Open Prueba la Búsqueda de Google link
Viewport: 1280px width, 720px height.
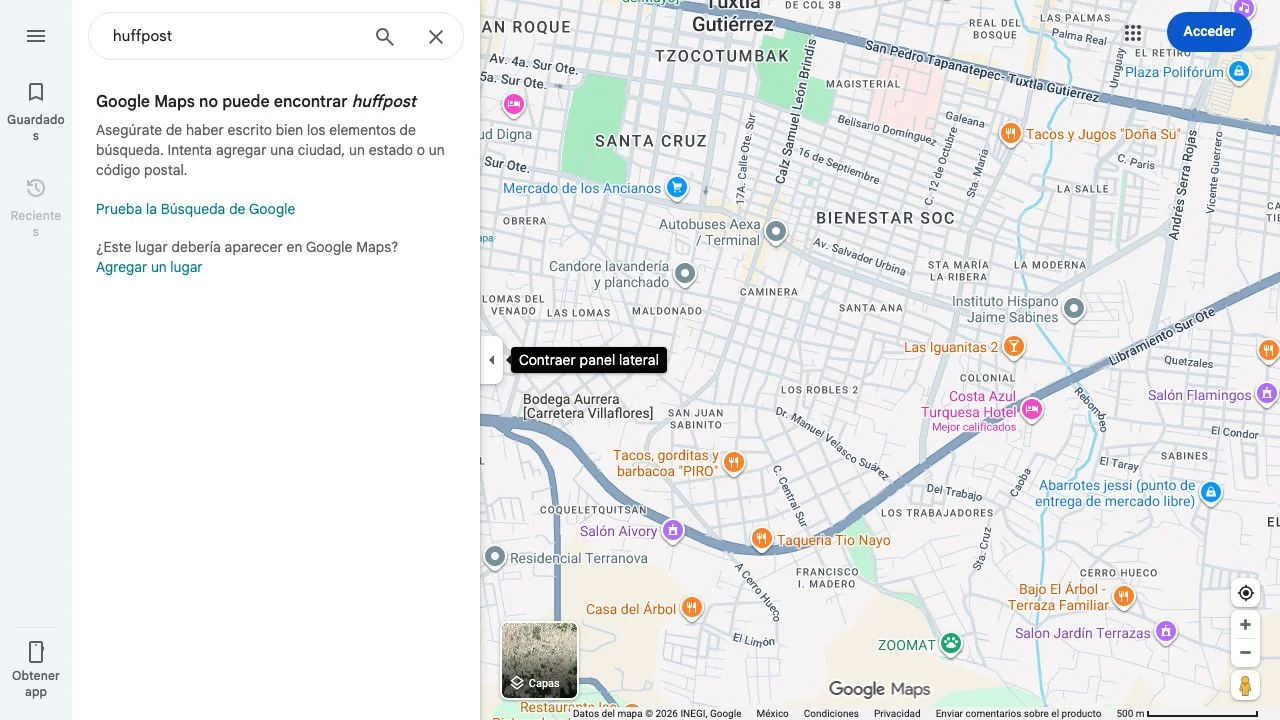coord(195,209)
